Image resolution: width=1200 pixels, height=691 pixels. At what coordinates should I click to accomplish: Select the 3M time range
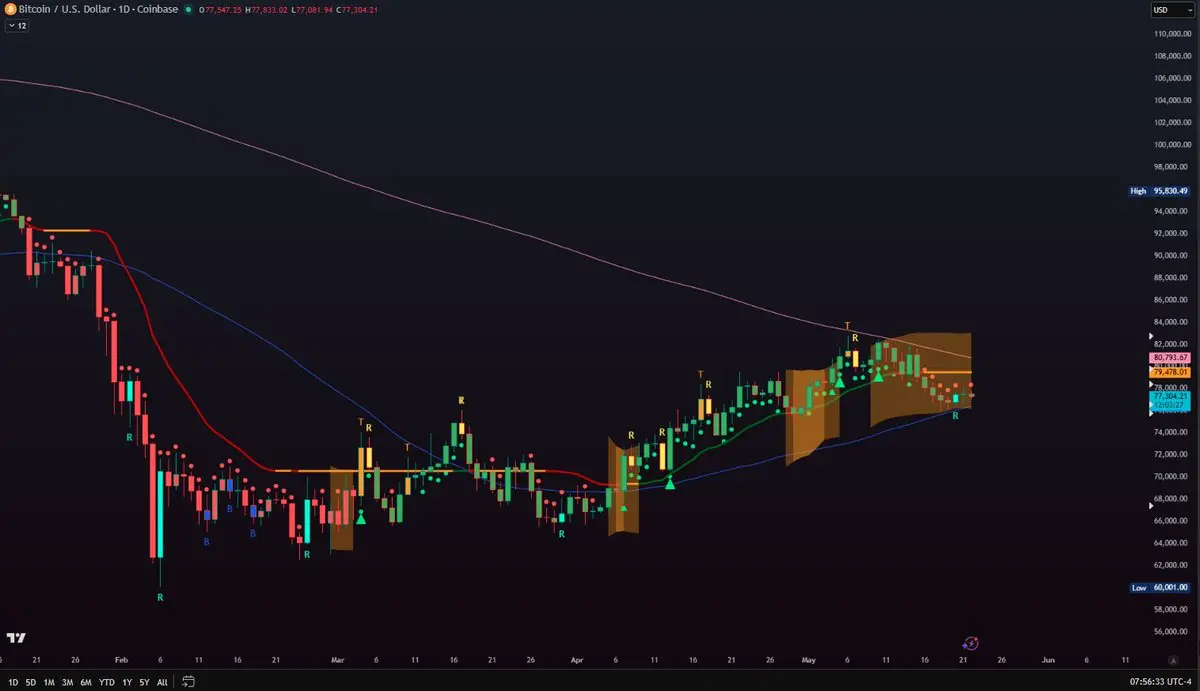pyautogui.click(x=67, y=682)
